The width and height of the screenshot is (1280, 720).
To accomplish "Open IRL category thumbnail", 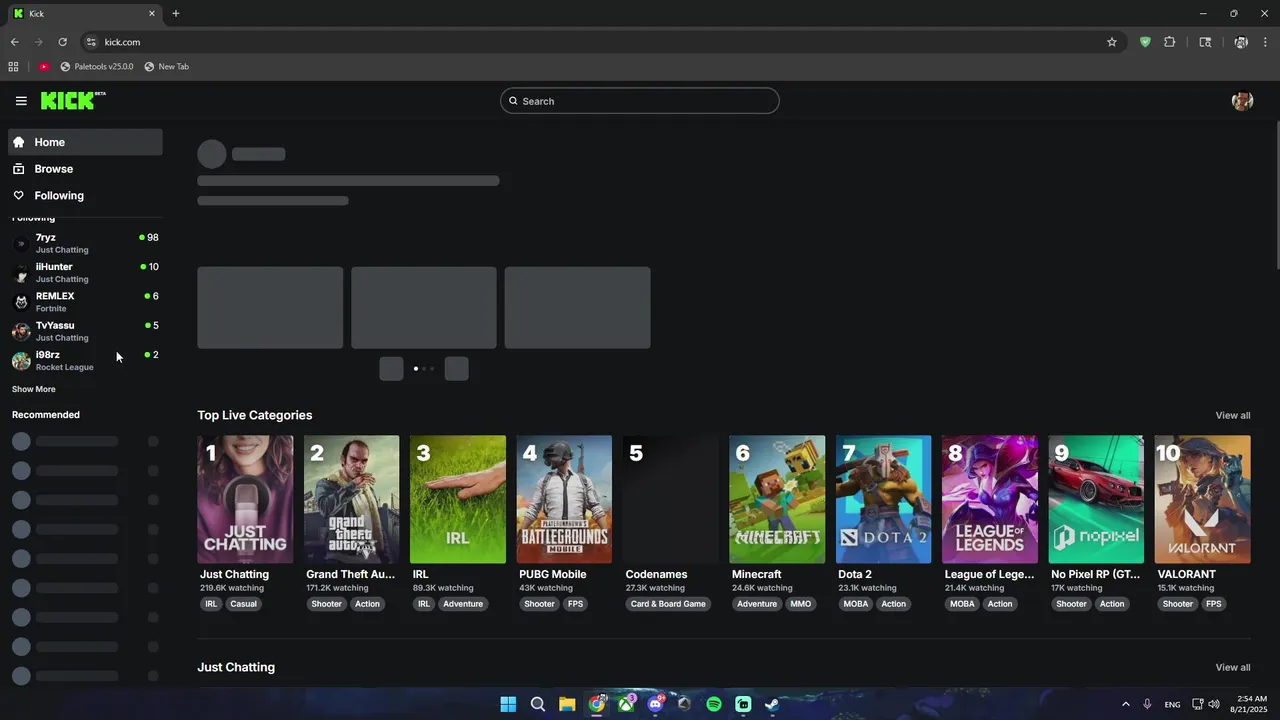I will tap(458, 499).
